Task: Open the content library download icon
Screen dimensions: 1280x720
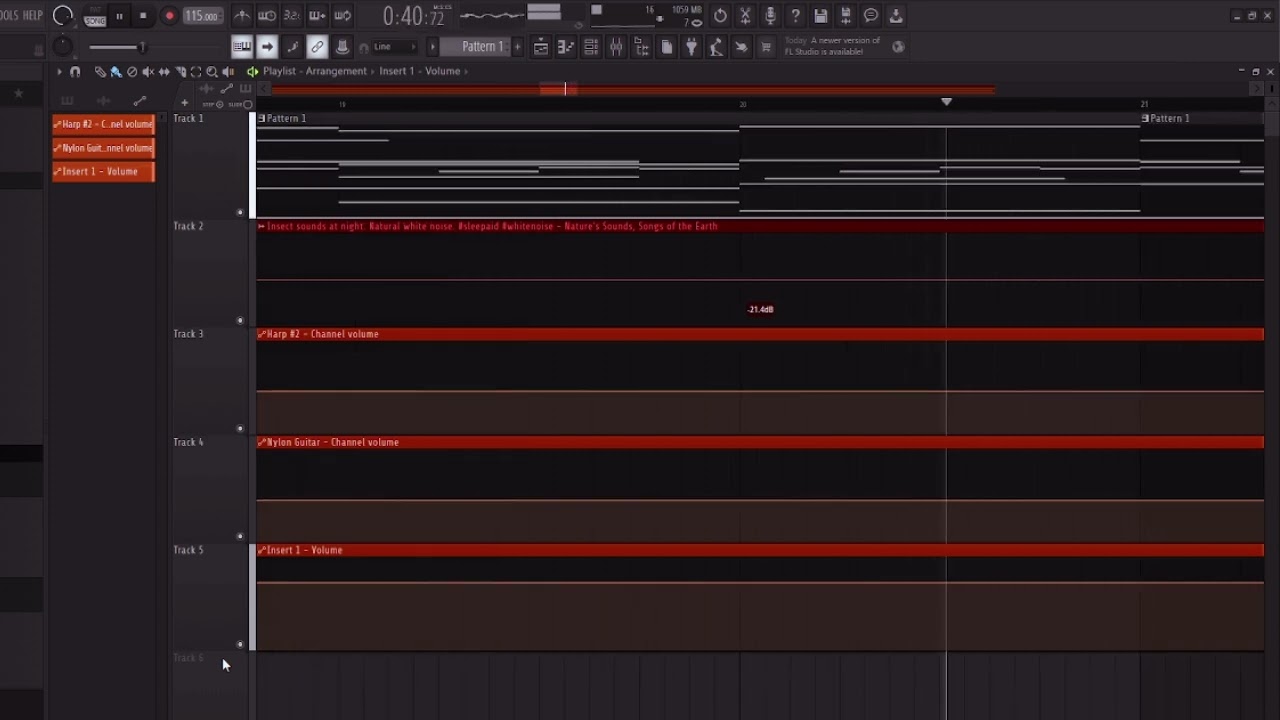Action: [896, 15]
